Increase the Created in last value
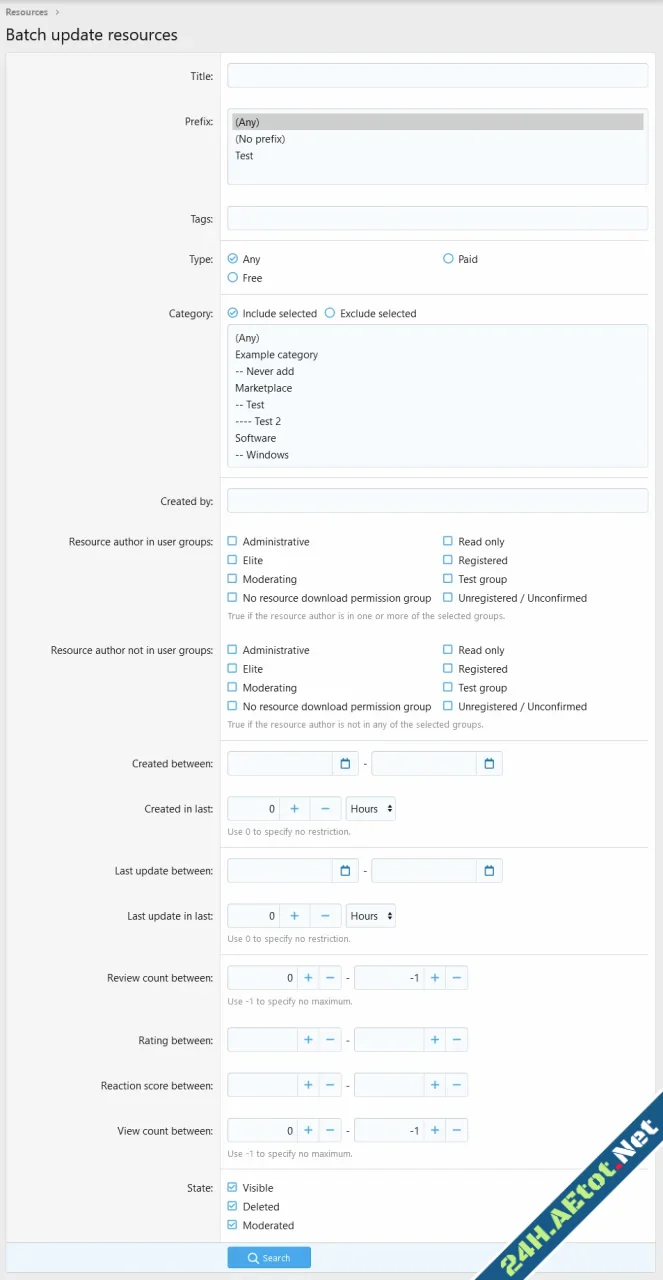Screen dimensions: 663x1280 point(294,809)
